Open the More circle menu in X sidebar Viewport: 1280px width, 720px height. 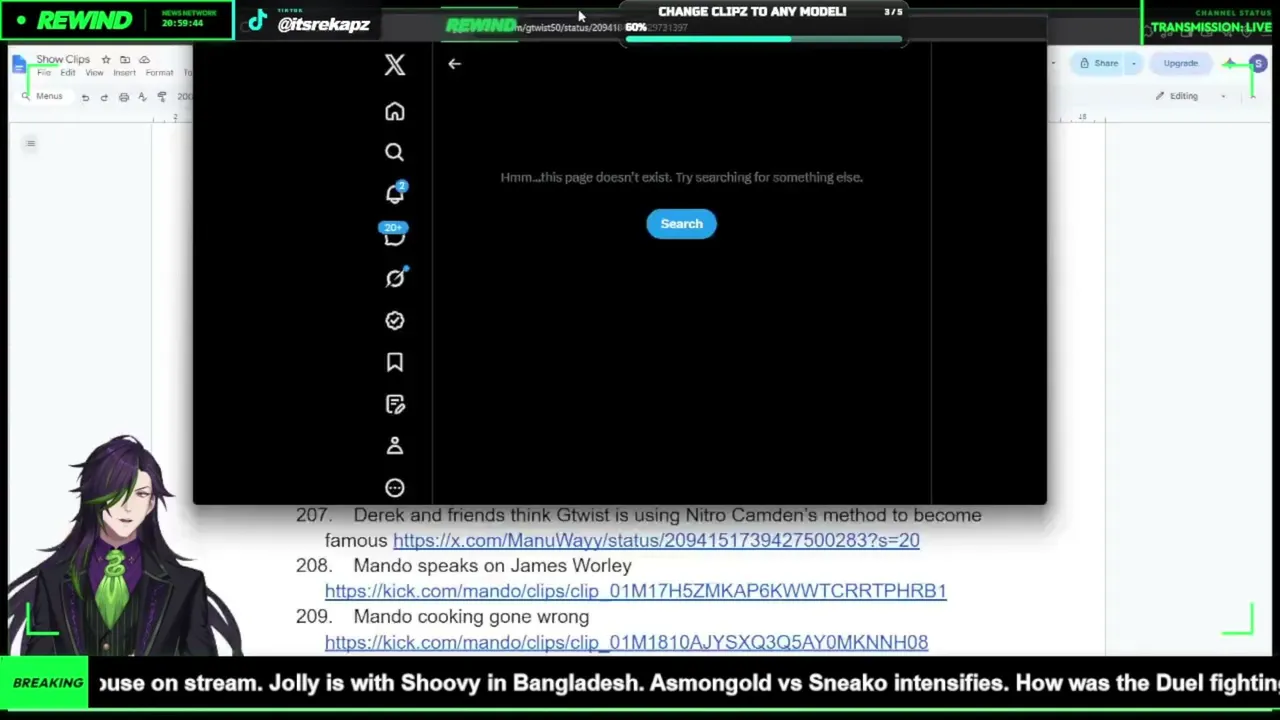(395, 488)
